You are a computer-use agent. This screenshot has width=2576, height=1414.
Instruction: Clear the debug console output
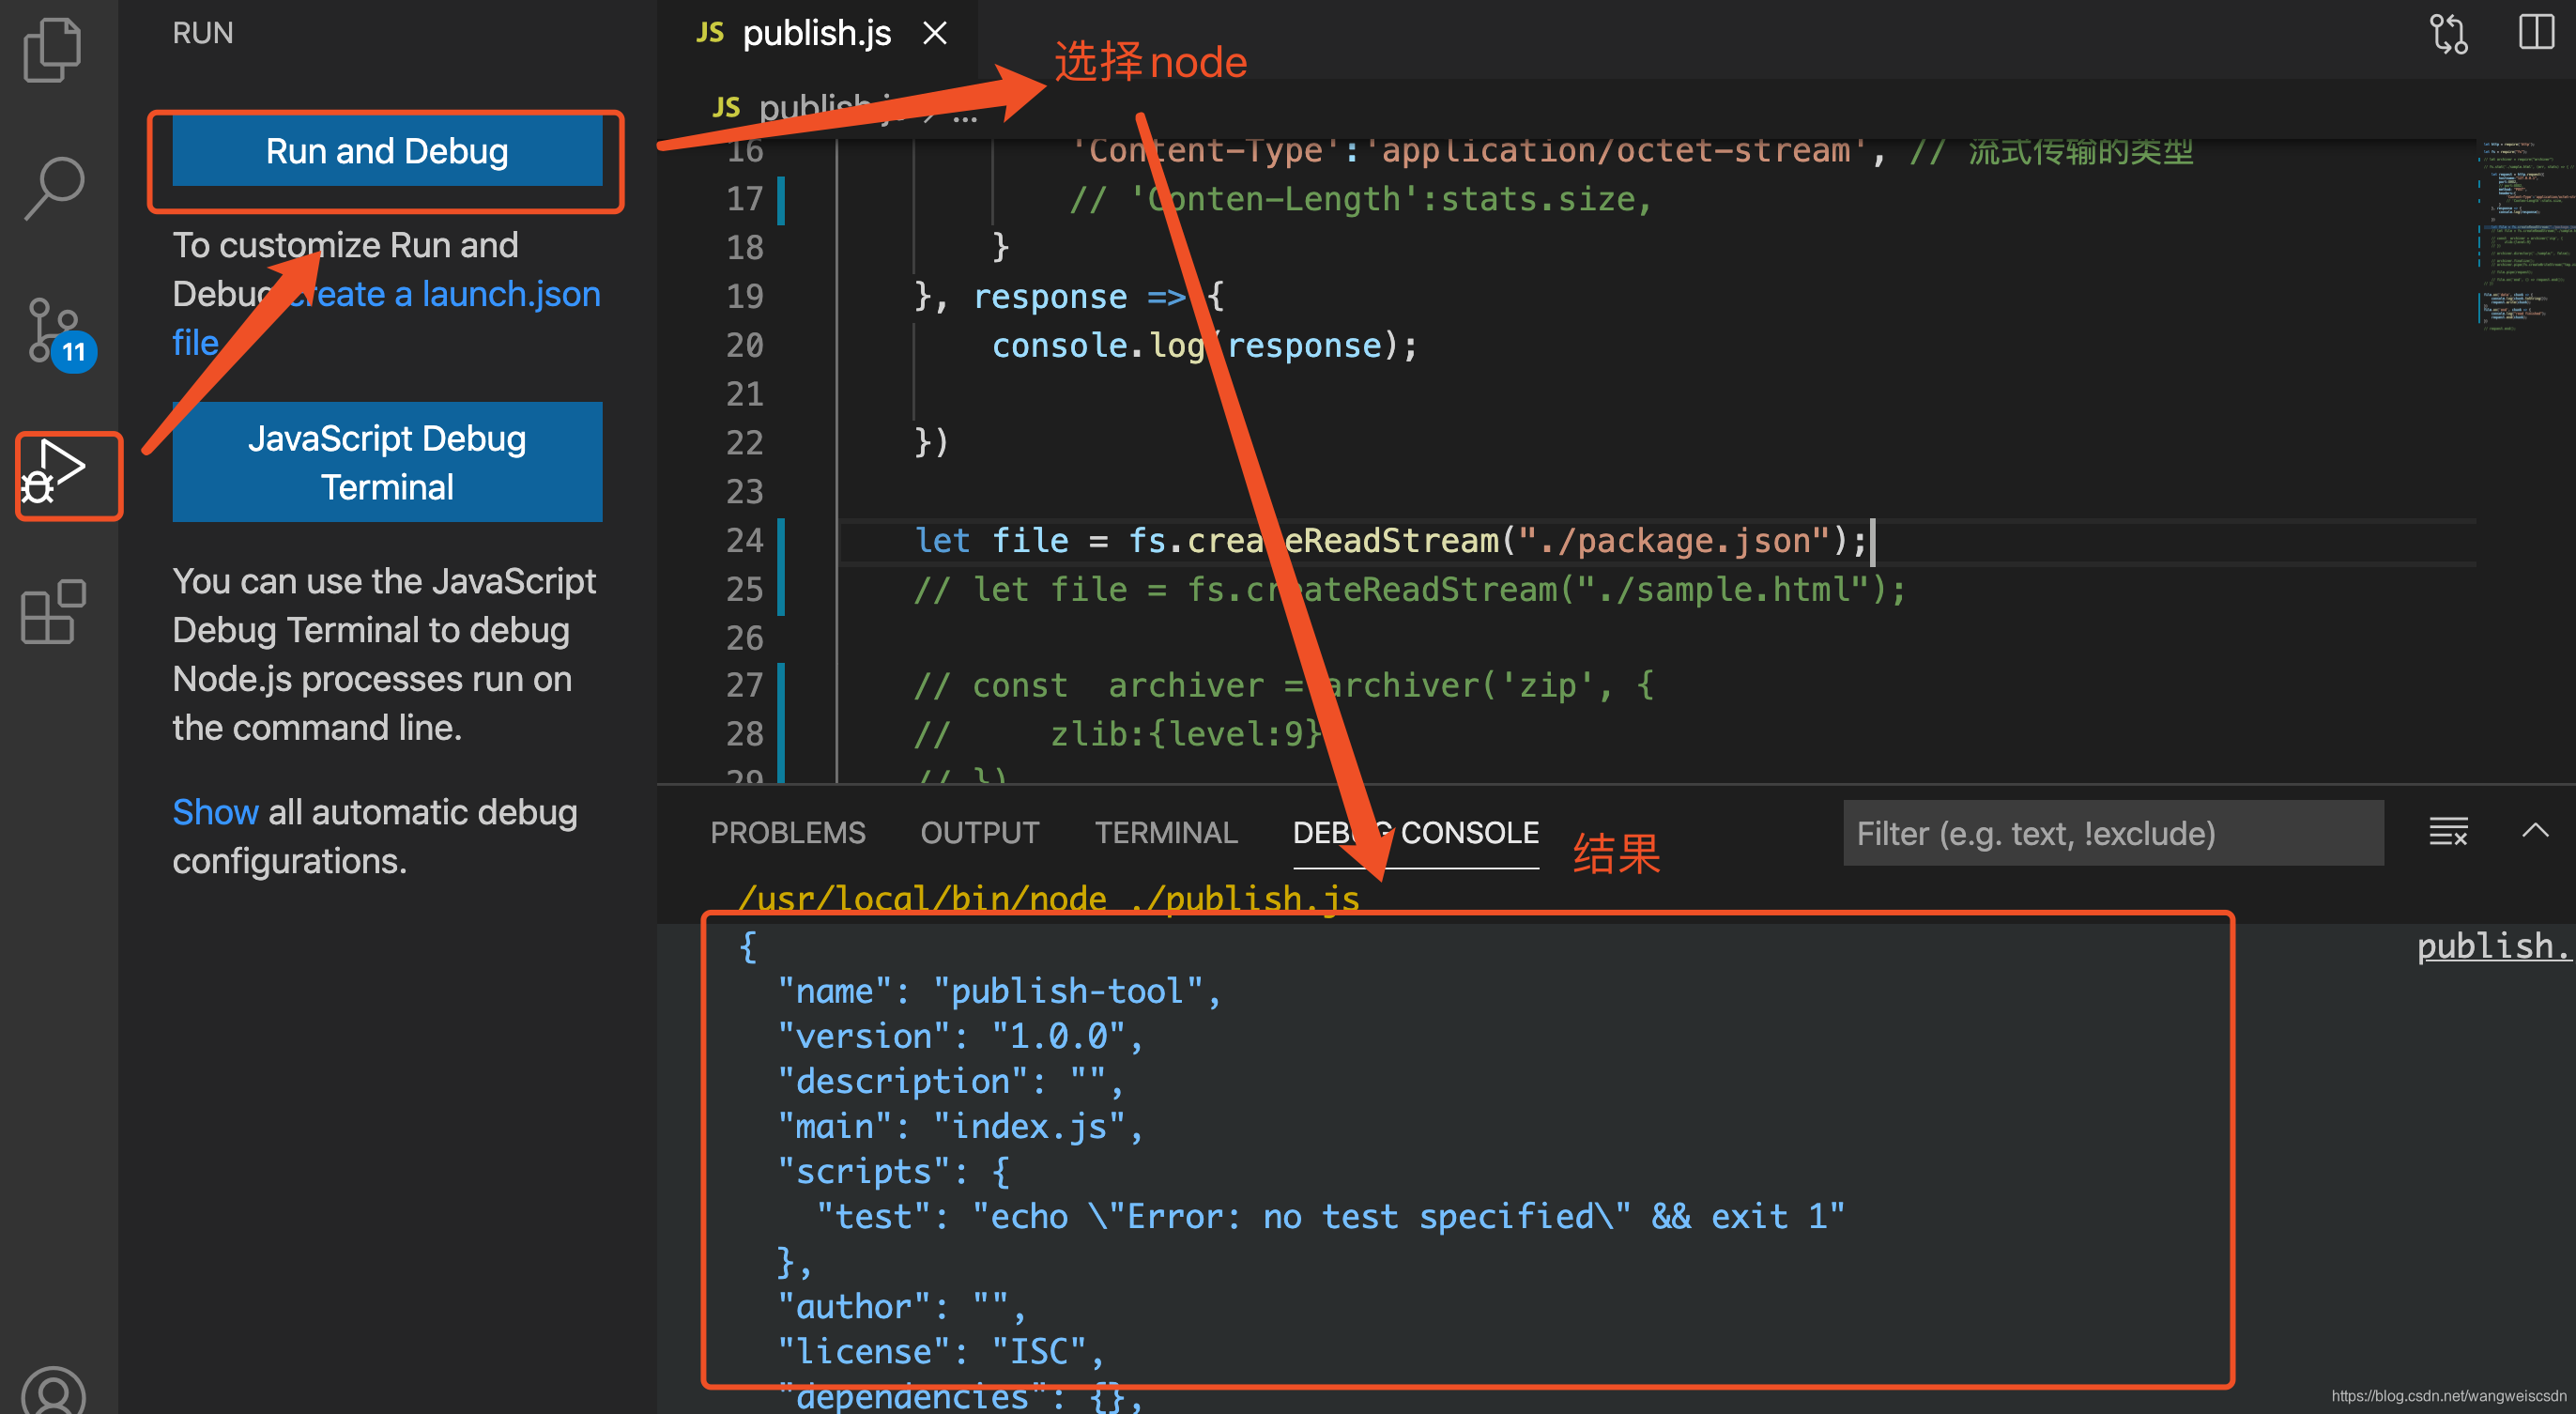pyautogui.click(x=2448, y=832)
